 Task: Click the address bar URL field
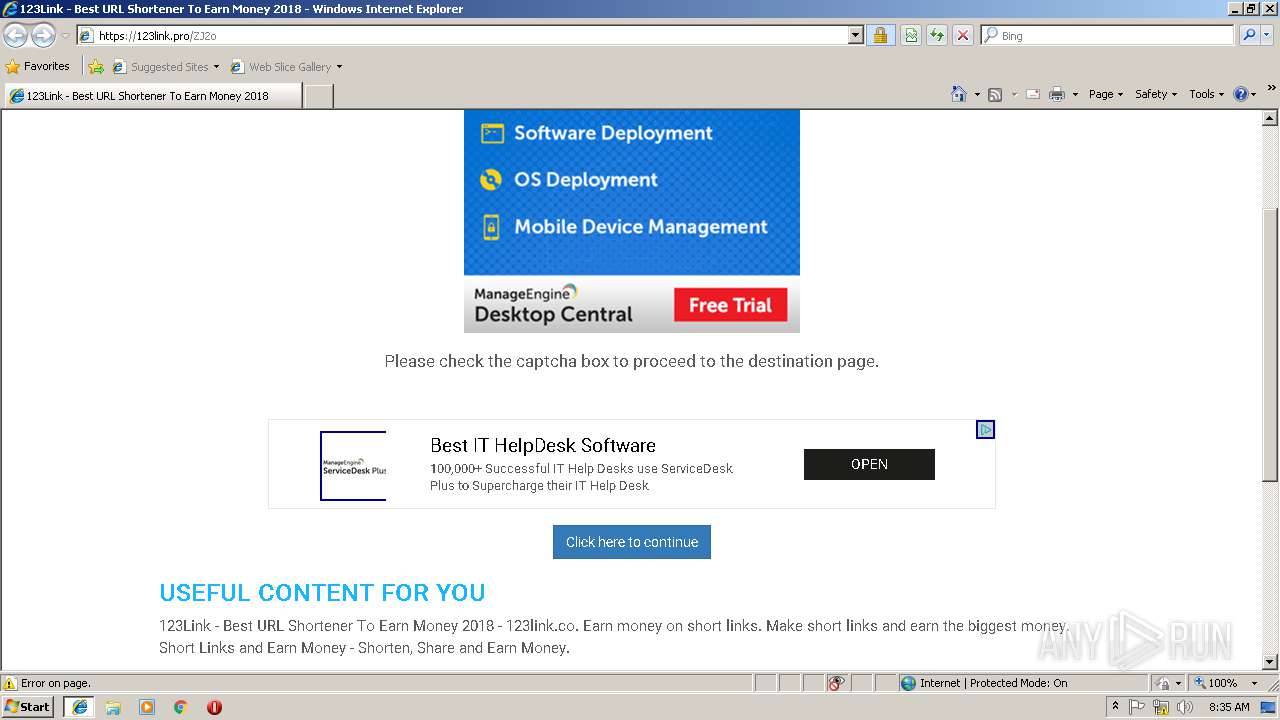point(462,35)
